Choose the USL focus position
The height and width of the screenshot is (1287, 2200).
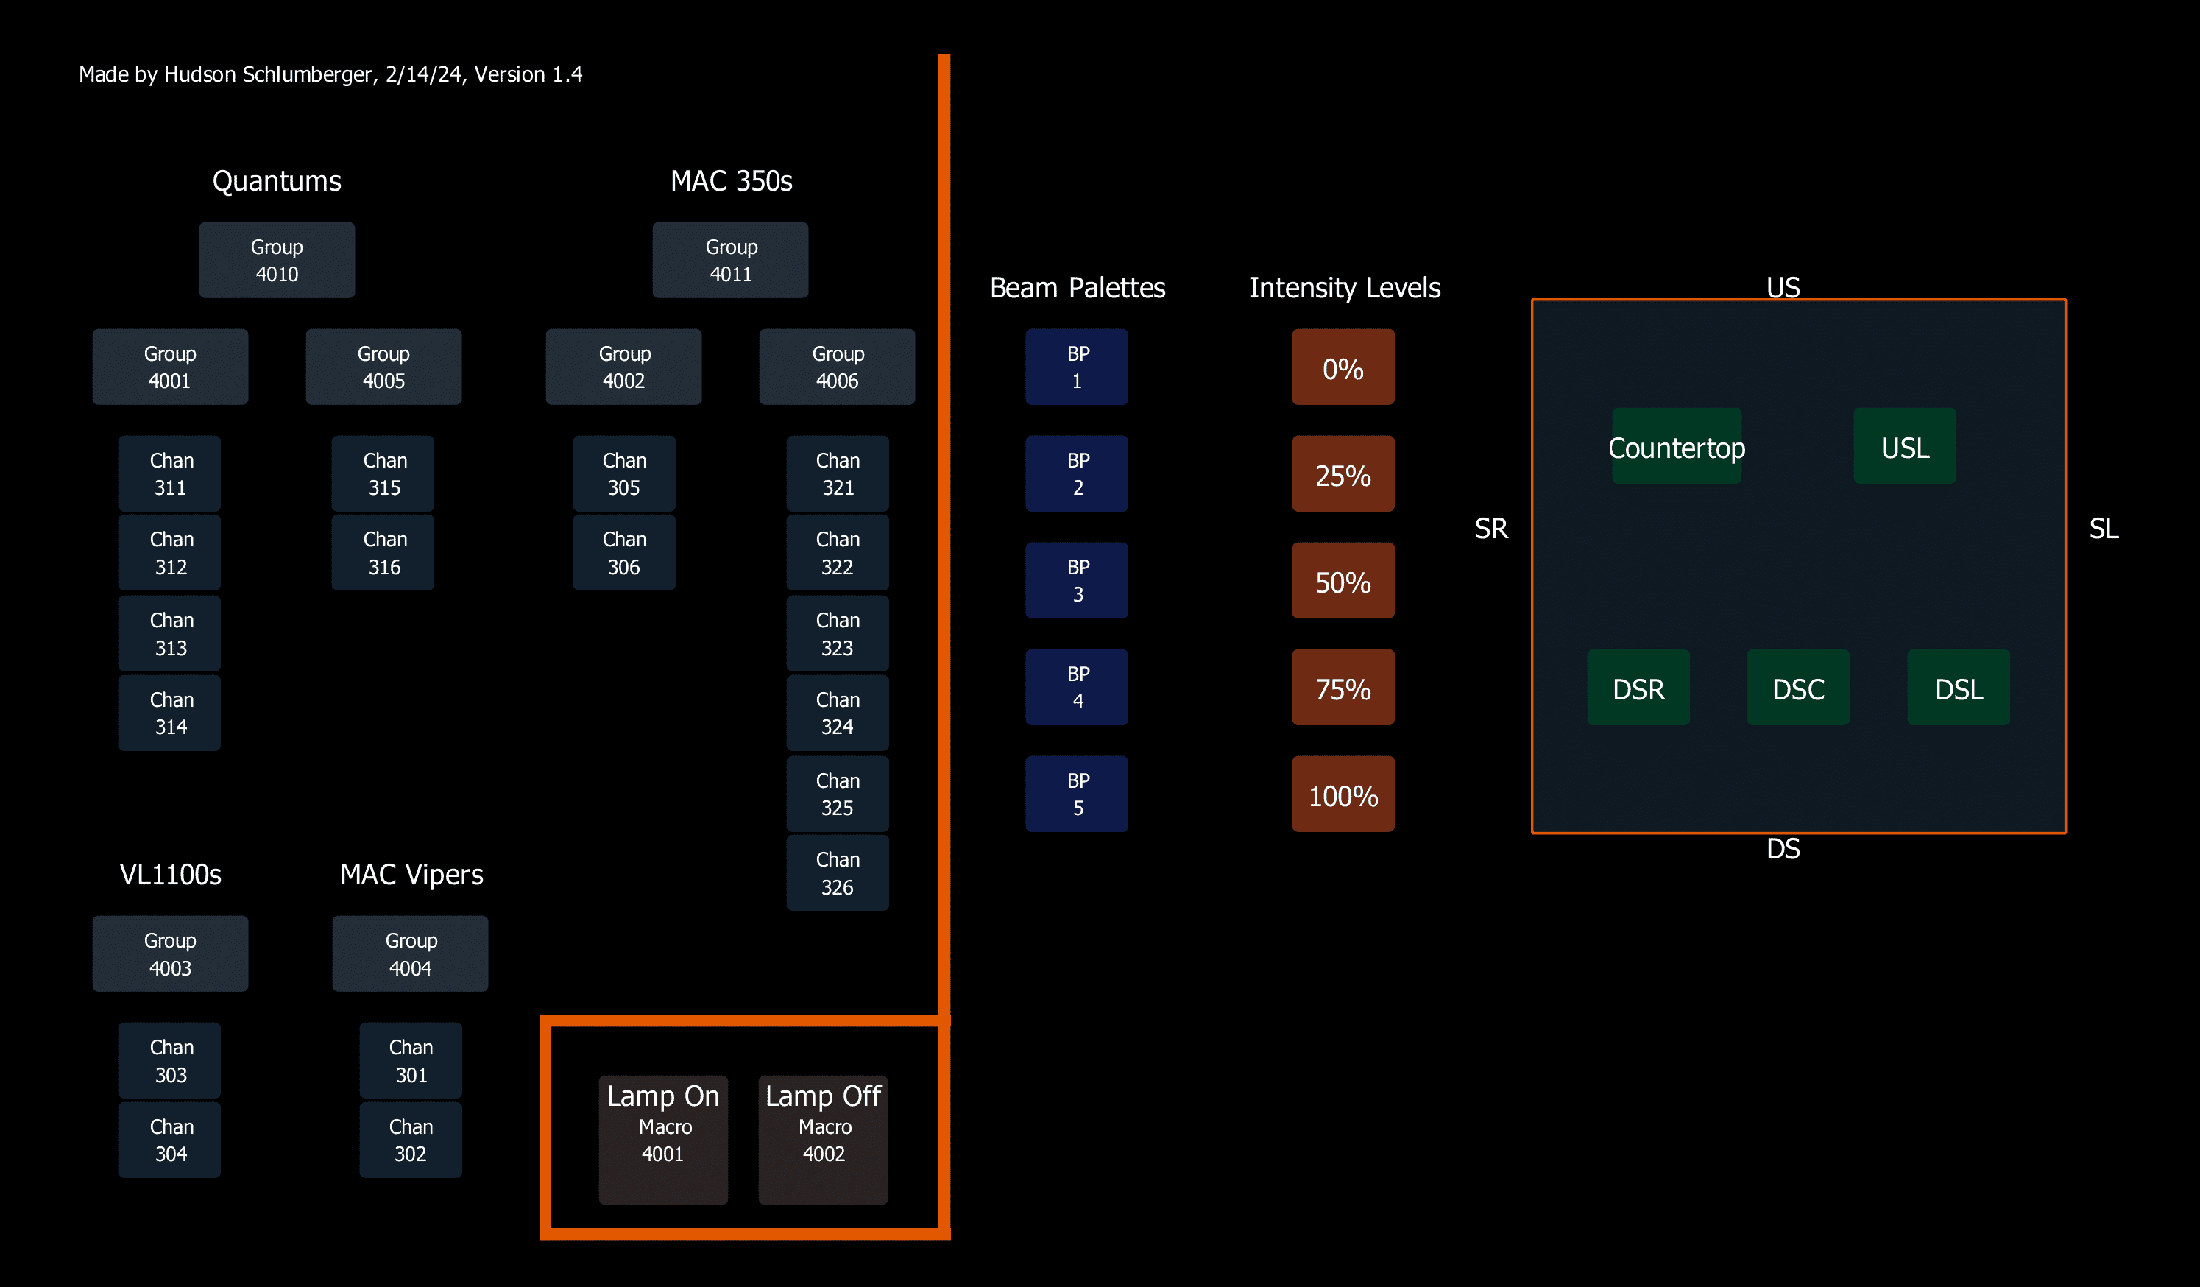click(x=1905, y=446)
